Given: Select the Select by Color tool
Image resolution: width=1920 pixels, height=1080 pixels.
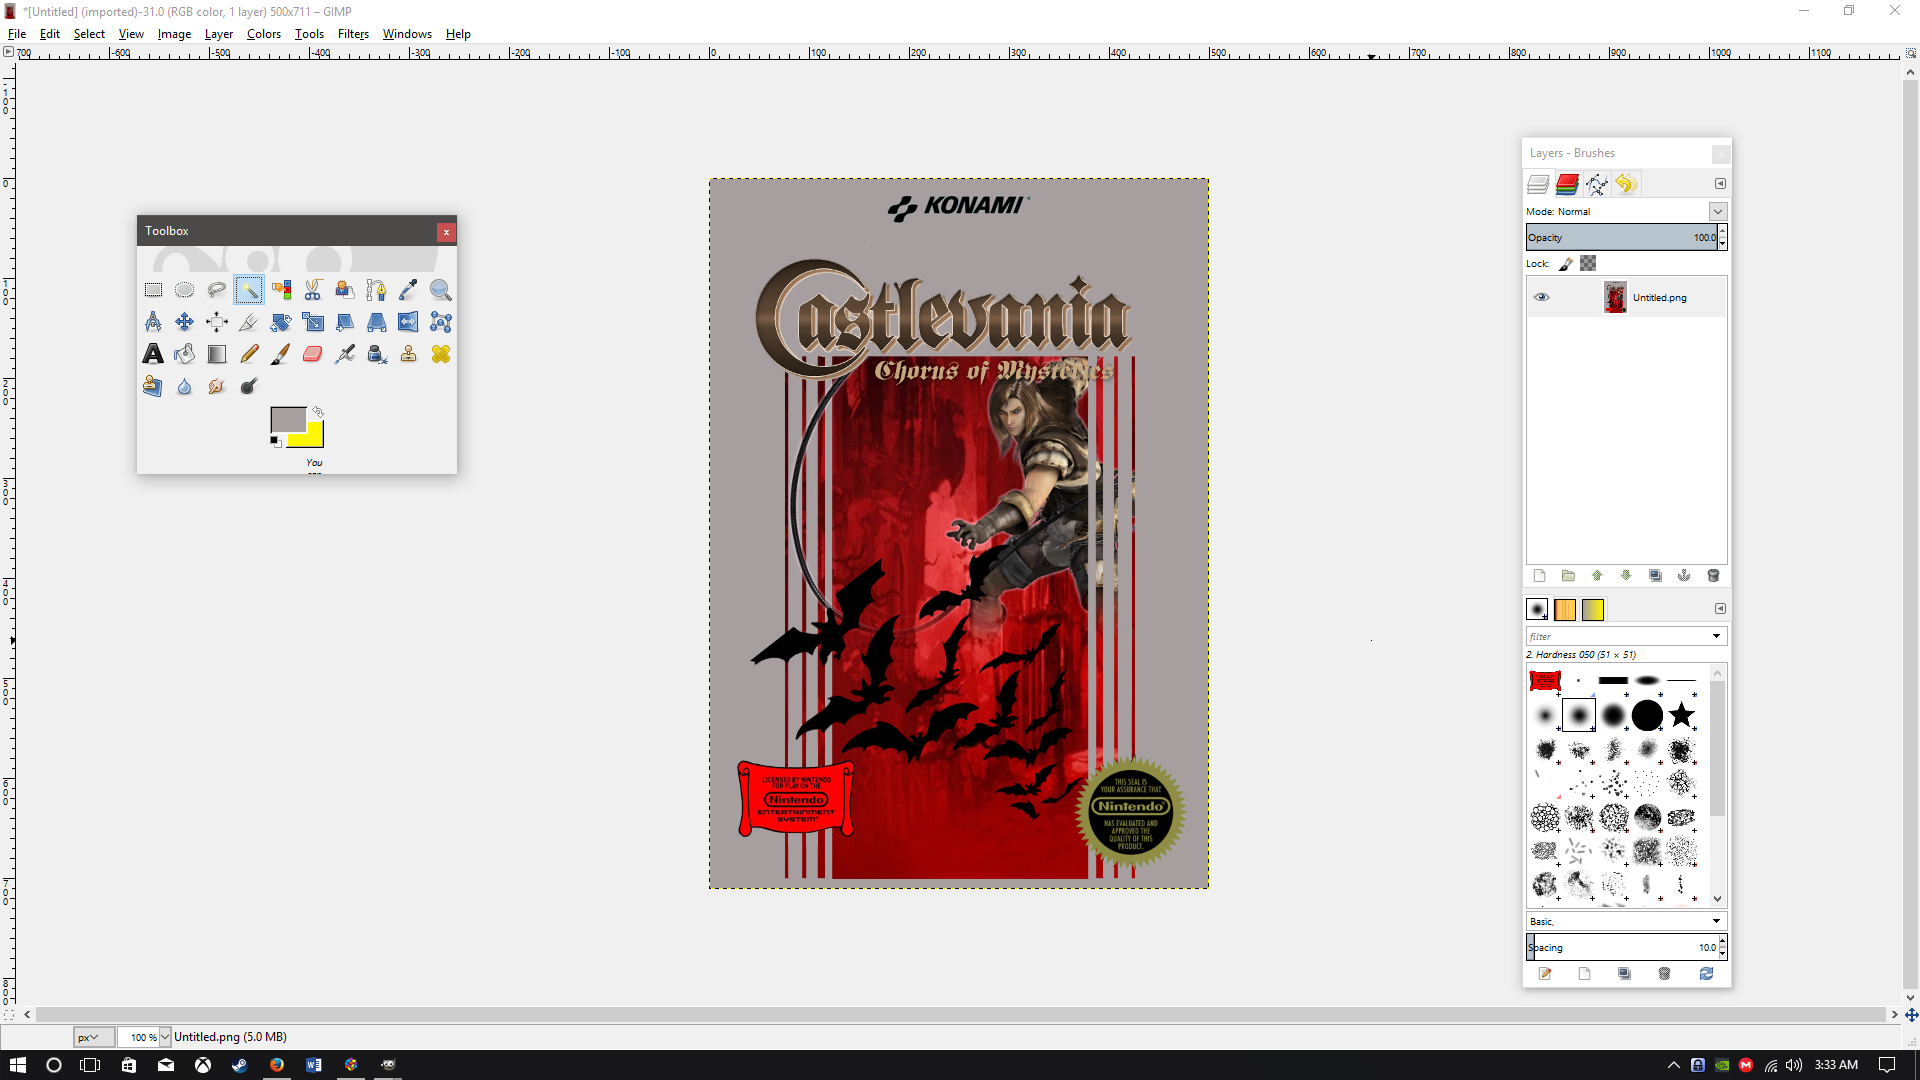Looking at the screenshot, I should [x=281, y=290].
